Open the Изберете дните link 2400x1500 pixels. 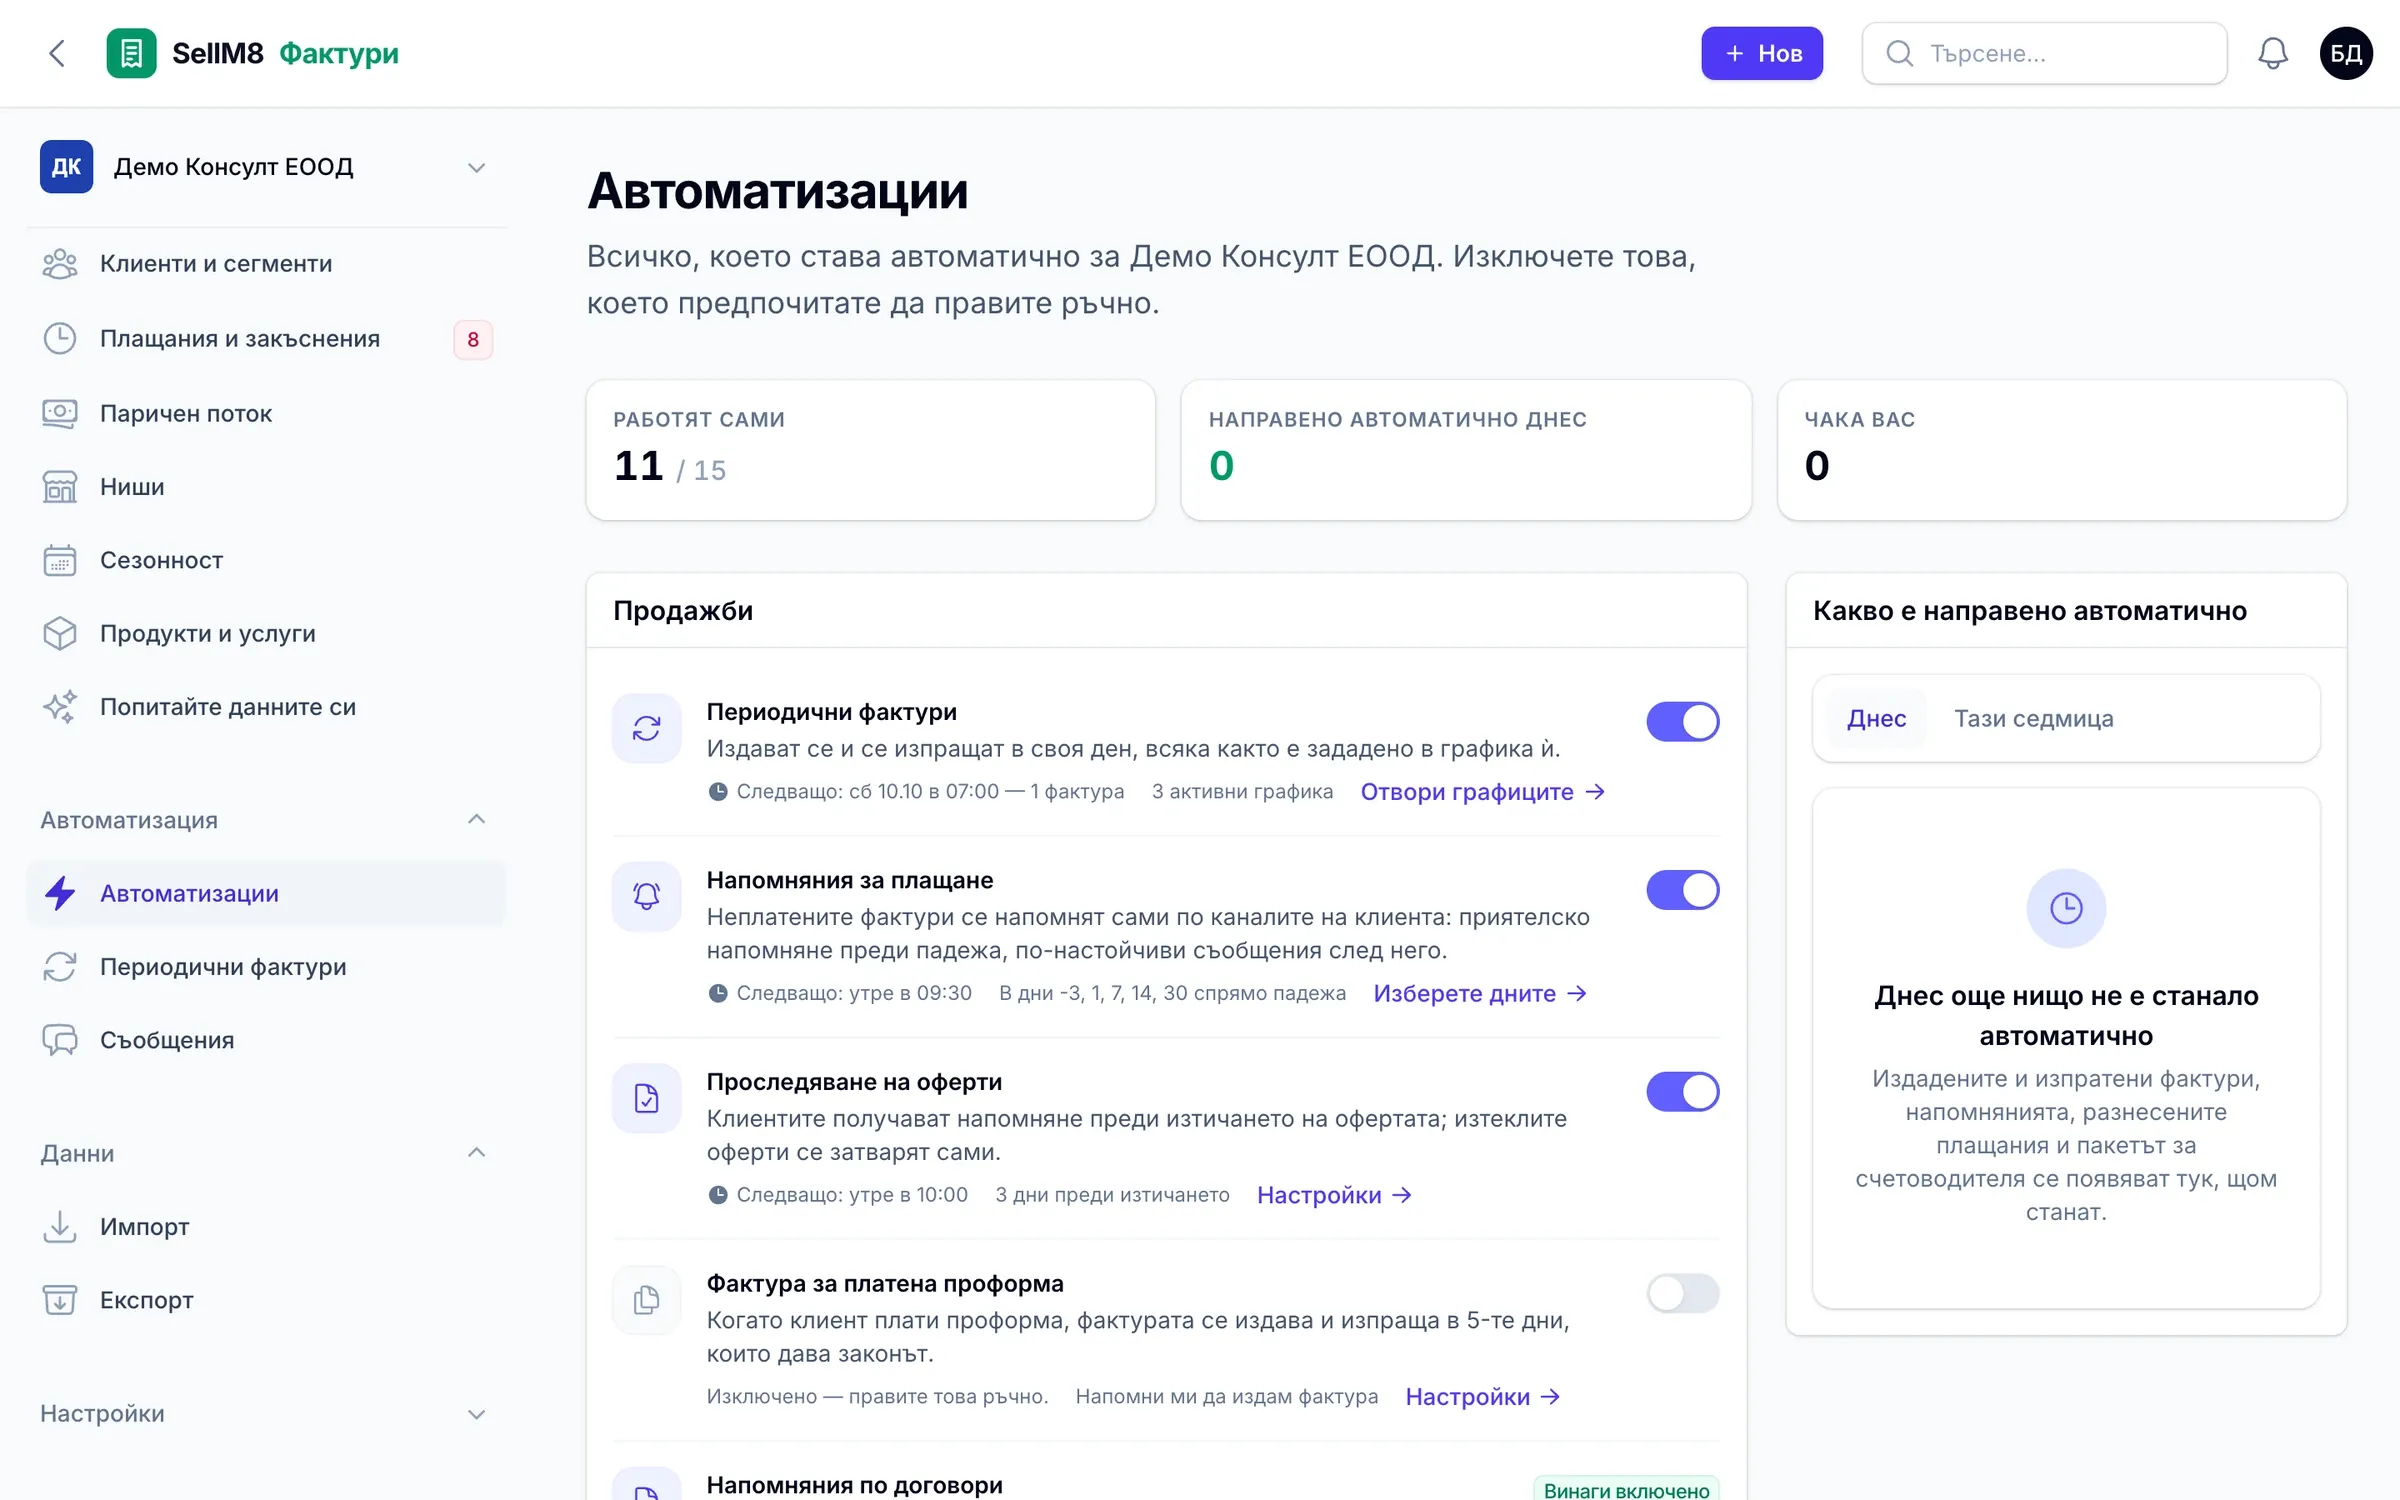click(1480, 993)
